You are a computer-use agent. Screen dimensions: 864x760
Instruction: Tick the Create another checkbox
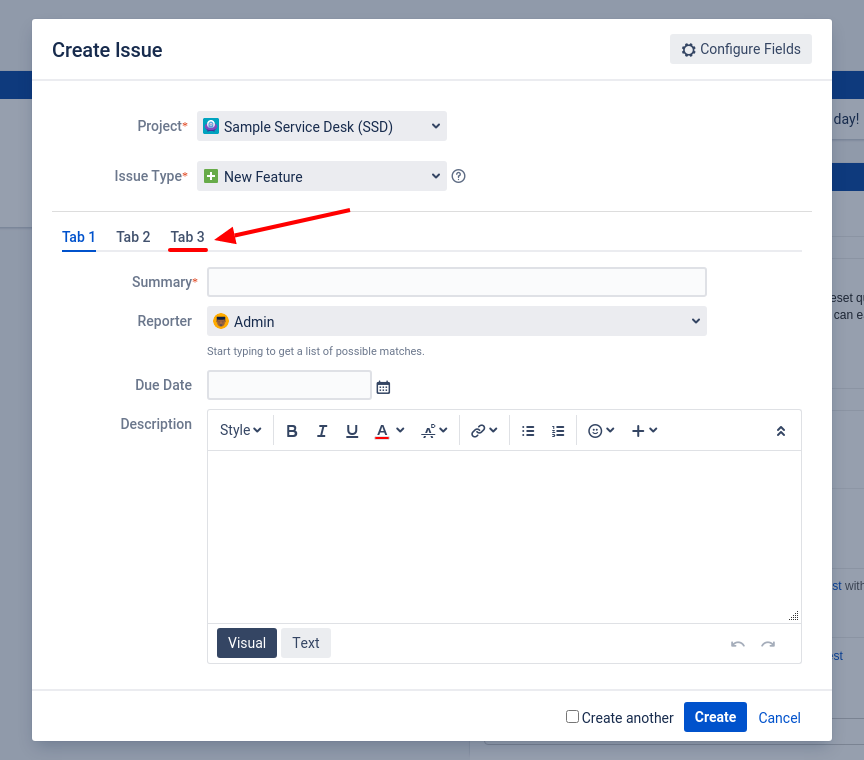[573, 716]
